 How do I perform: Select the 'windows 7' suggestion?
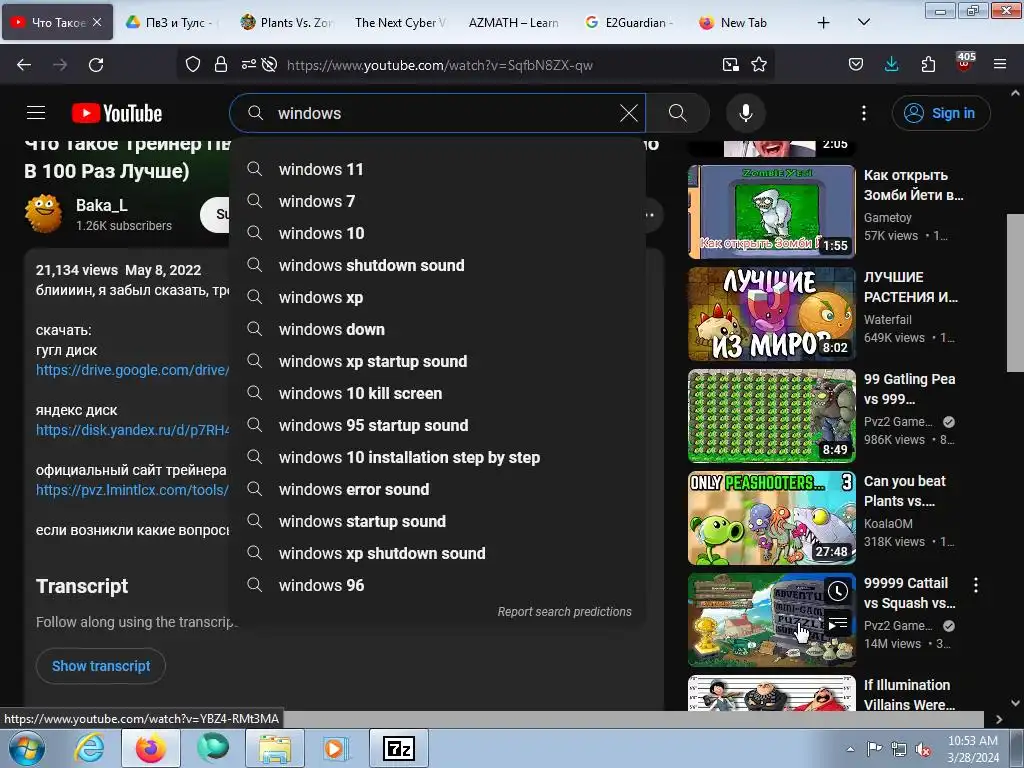[437, 201]
